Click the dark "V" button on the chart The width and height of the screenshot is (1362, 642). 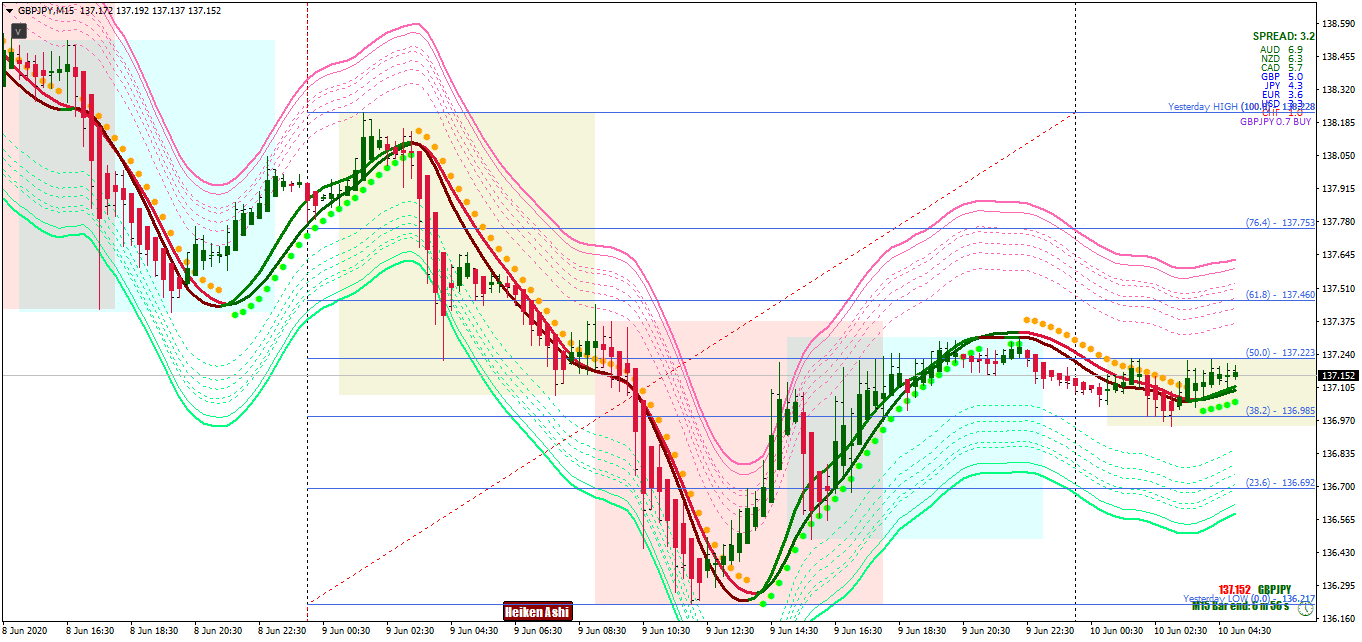19,31
